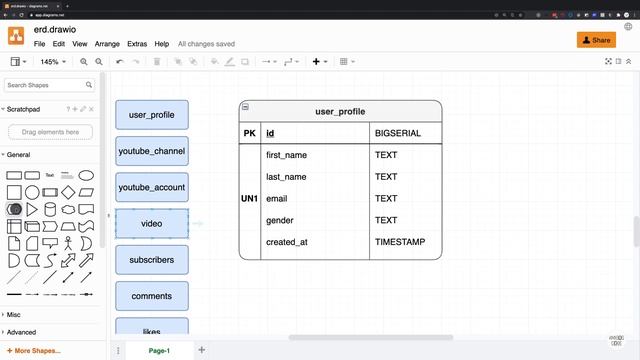This screenshot has width=640, height=360.
Task: Select the Actor stick figure shape
Action: tap(68, 243)
